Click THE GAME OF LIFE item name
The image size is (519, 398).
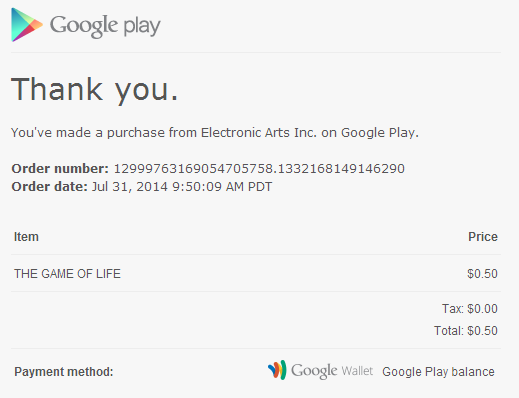67,274
